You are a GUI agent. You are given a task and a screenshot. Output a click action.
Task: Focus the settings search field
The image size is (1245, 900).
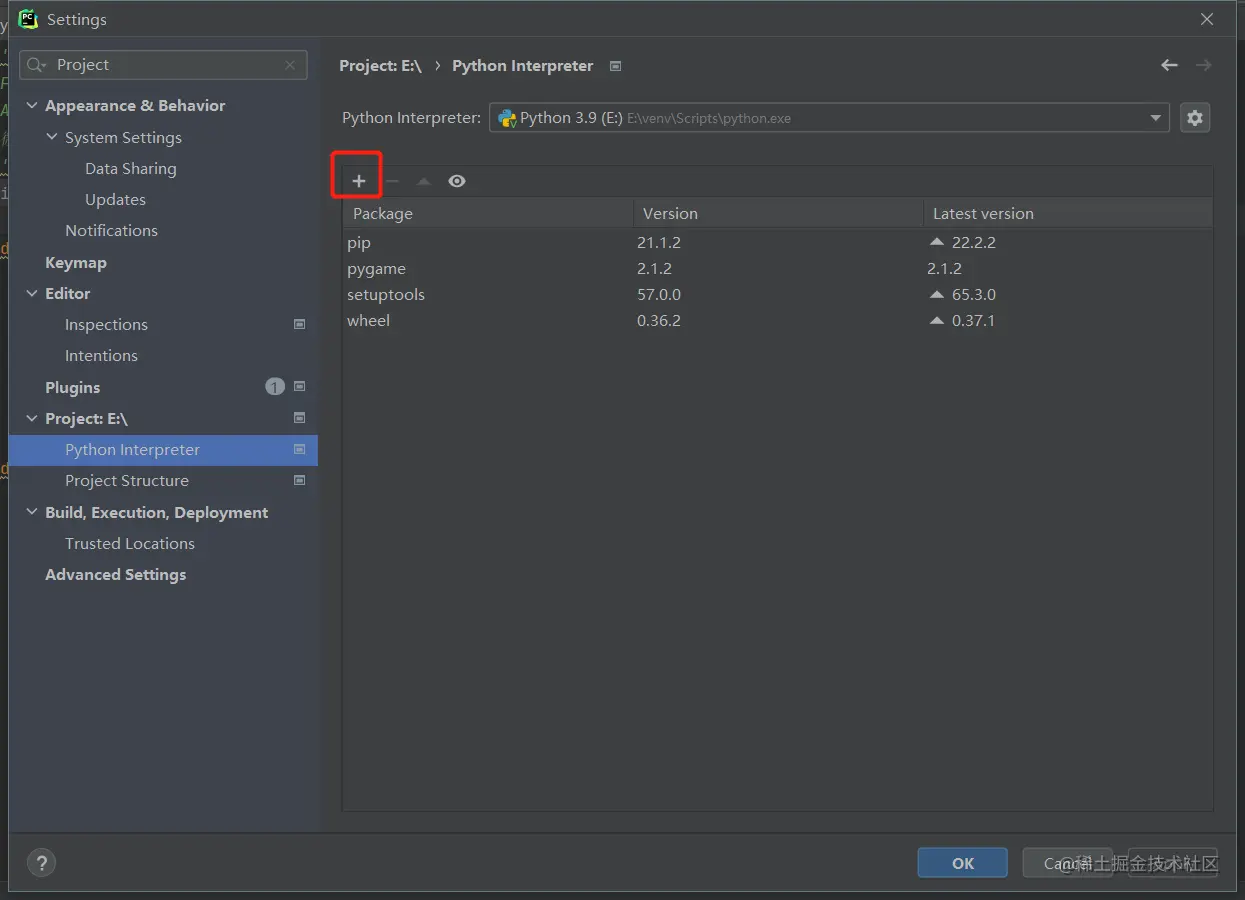coord(163,65)
